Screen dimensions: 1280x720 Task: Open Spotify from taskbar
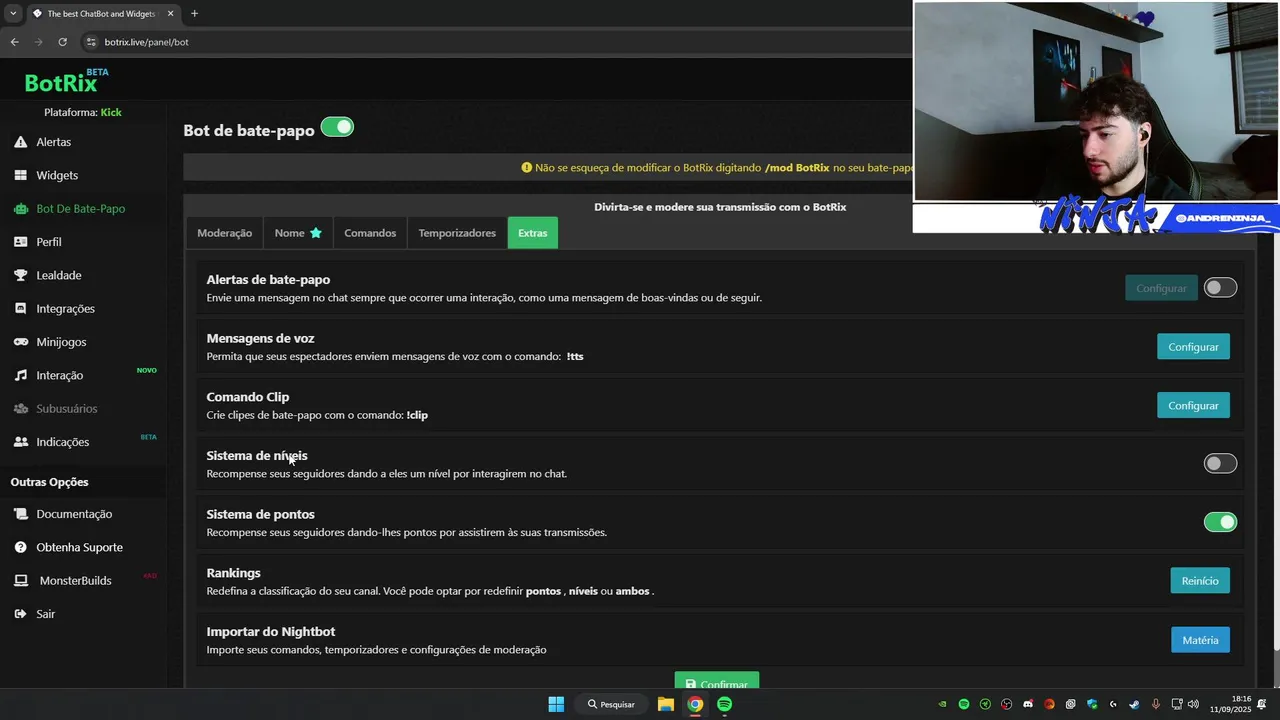point(724,704)
